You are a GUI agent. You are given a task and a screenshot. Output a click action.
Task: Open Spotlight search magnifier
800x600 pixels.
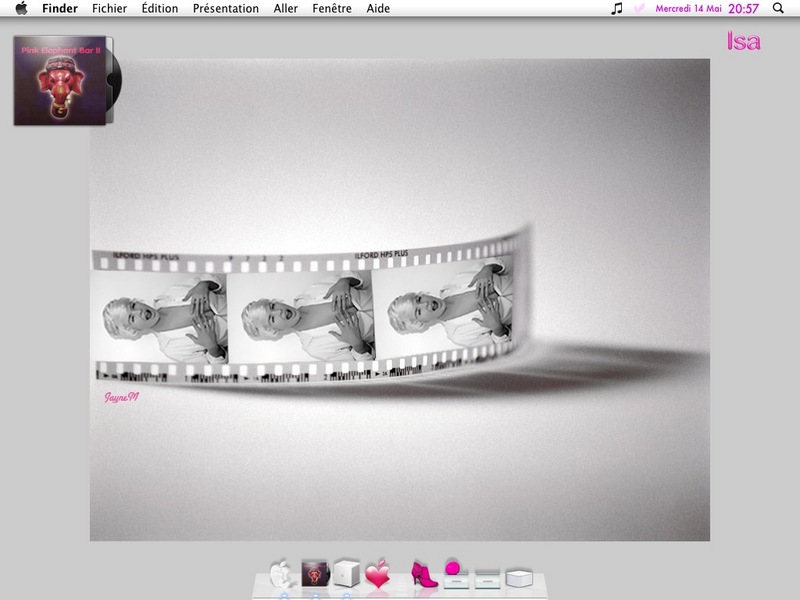[778, 8]
